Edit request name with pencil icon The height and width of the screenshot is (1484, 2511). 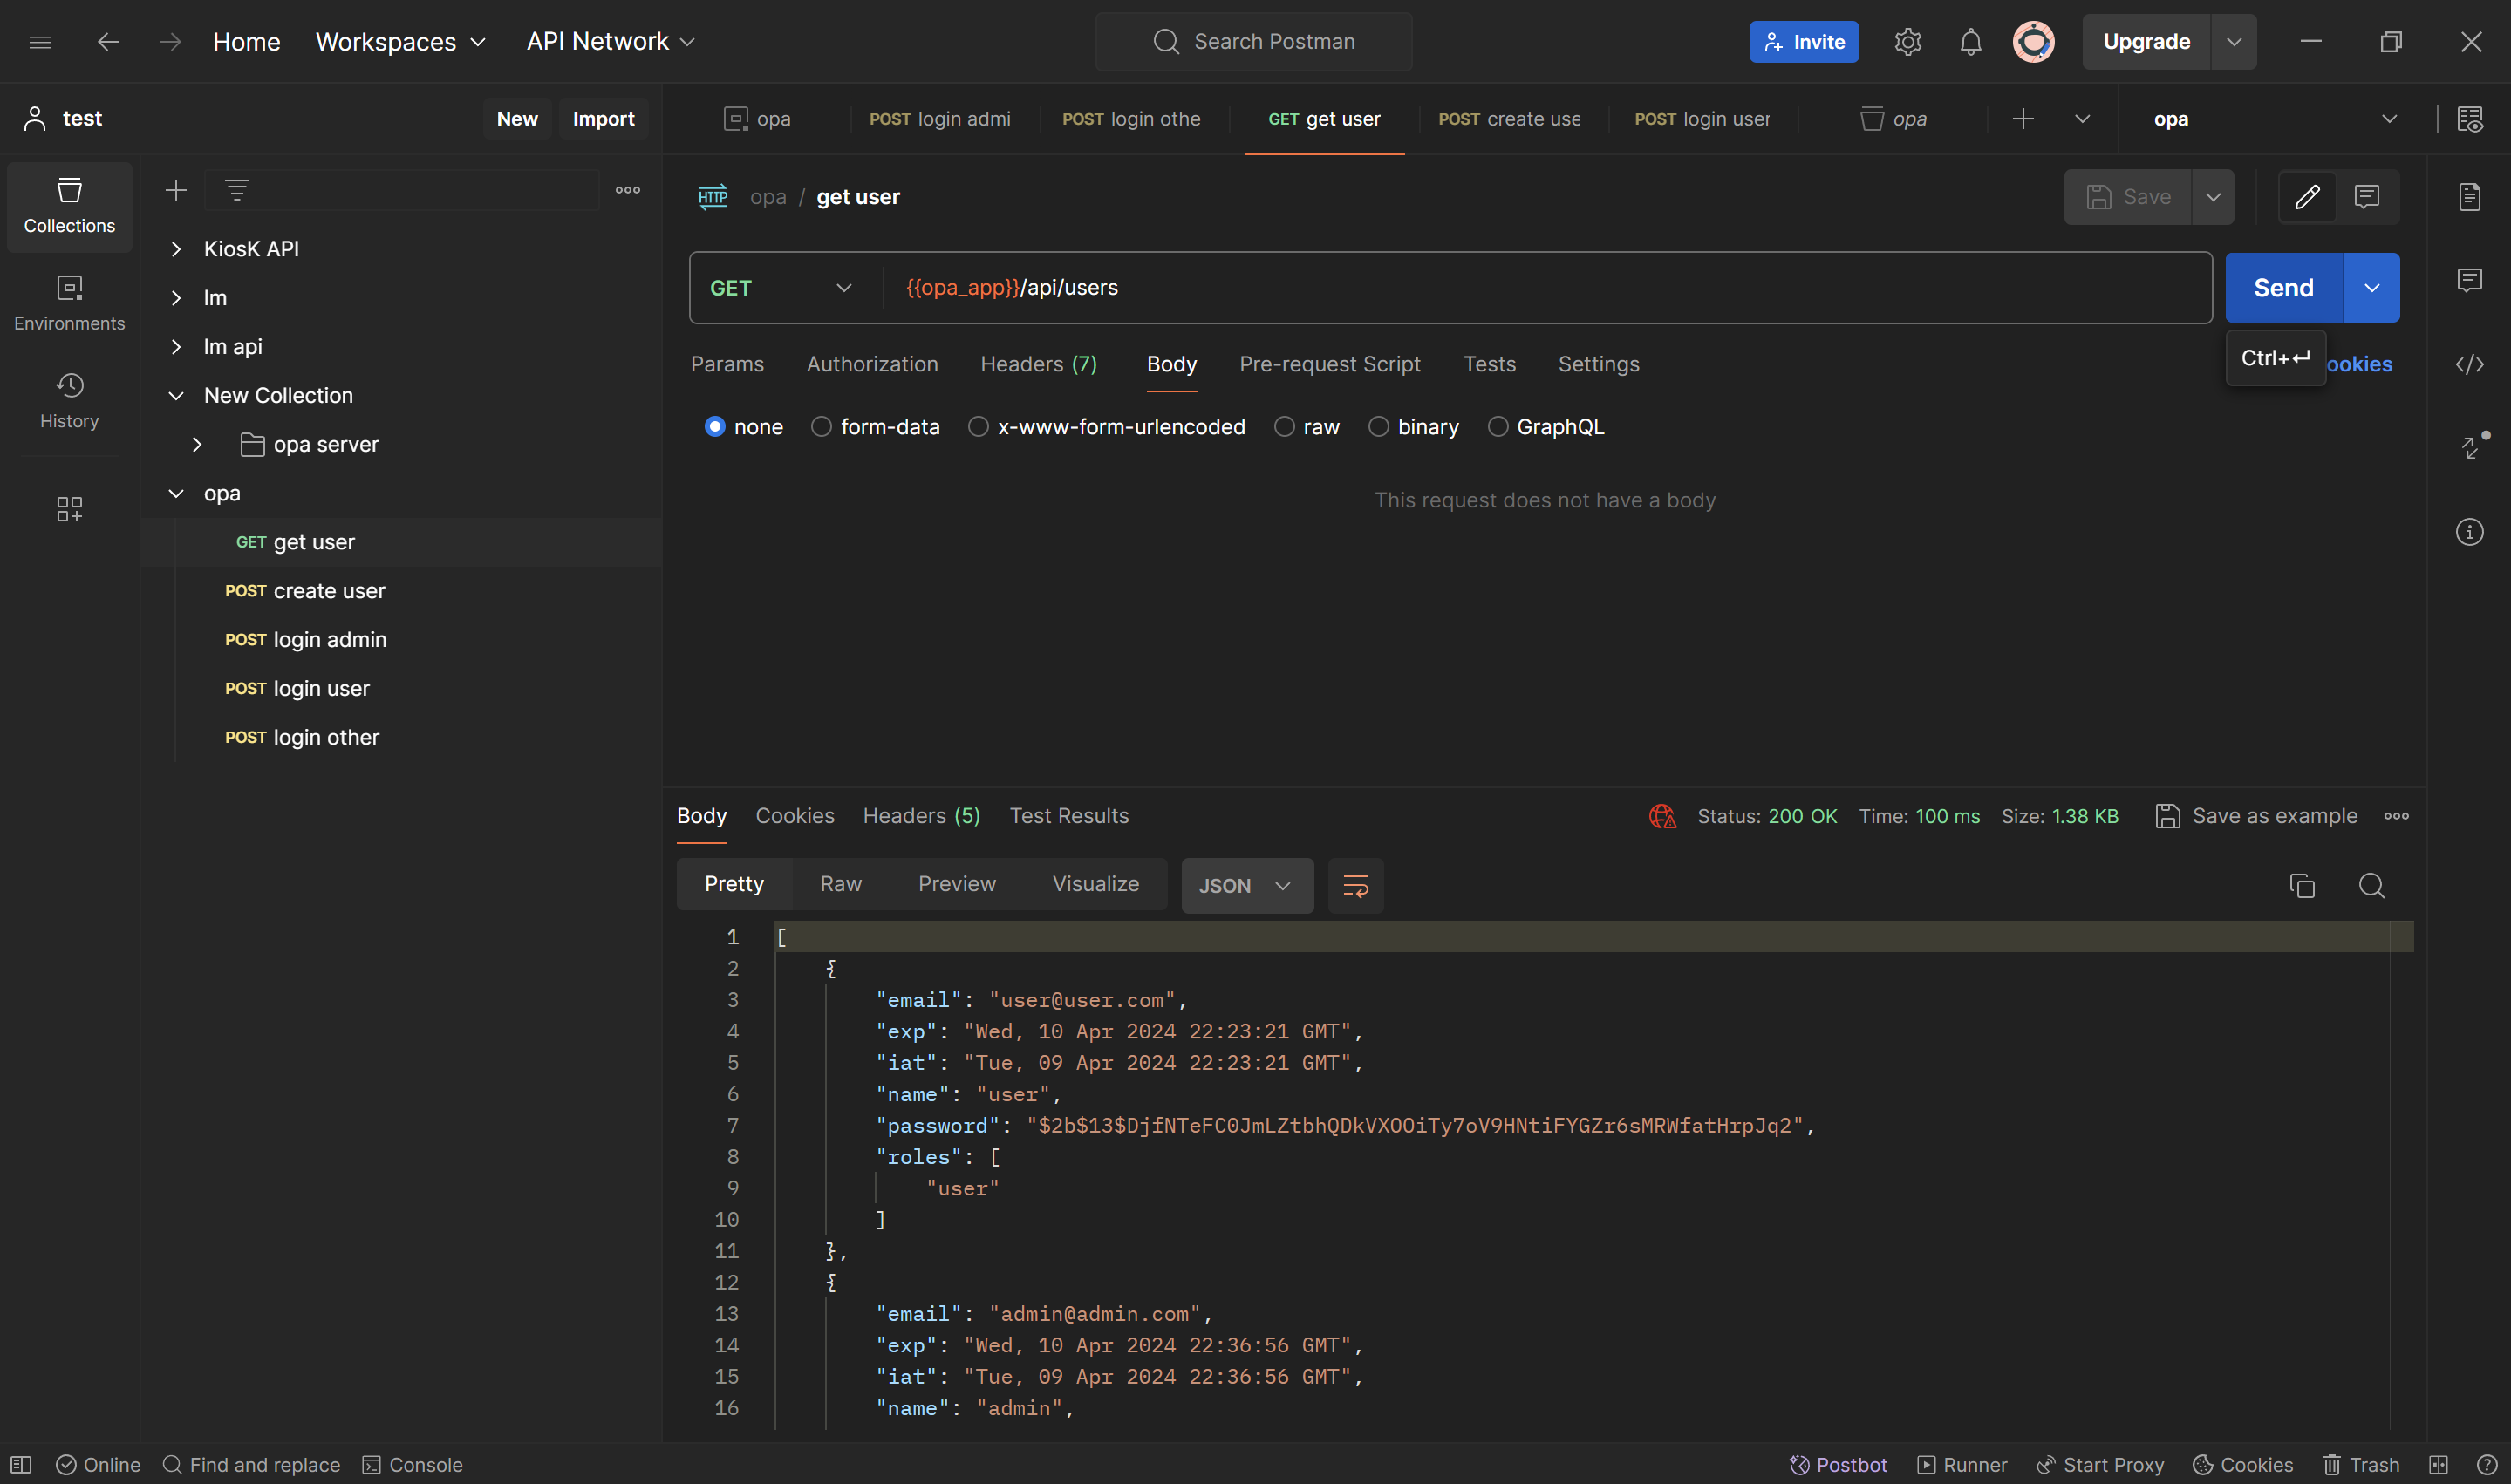[x=2306, y=197]
